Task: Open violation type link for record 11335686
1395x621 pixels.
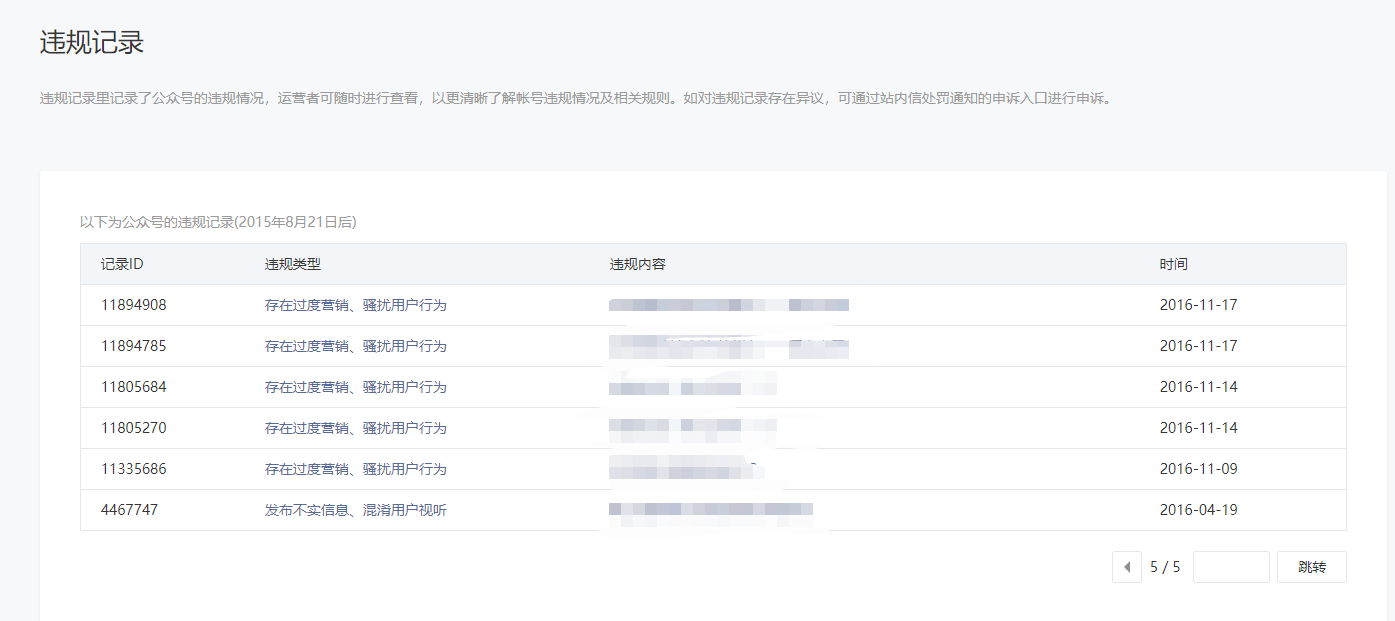Action: pos(355,469)
